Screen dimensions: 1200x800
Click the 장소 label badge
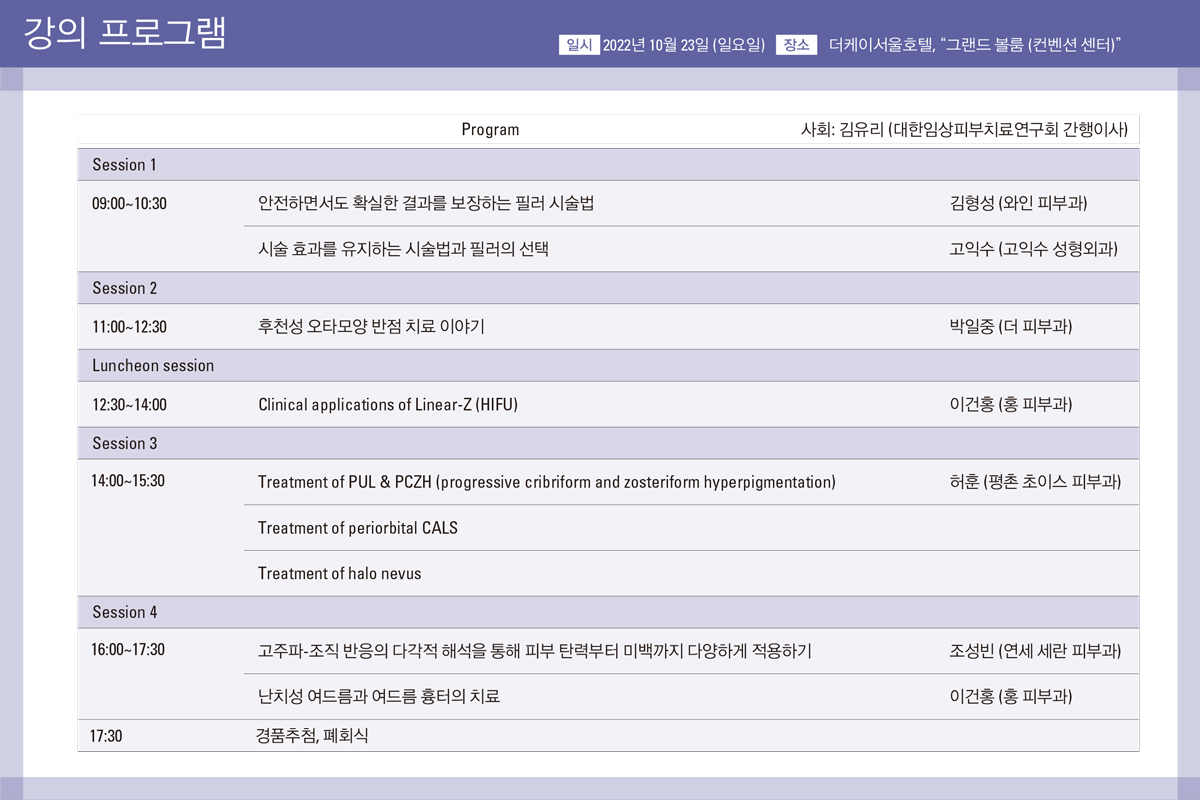796,44
